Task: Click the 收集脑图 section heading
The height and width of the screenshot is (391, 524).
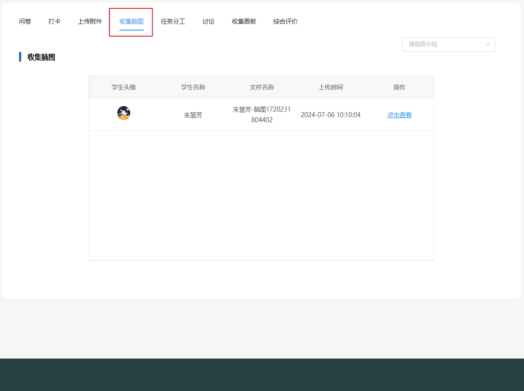Action: 41,57
